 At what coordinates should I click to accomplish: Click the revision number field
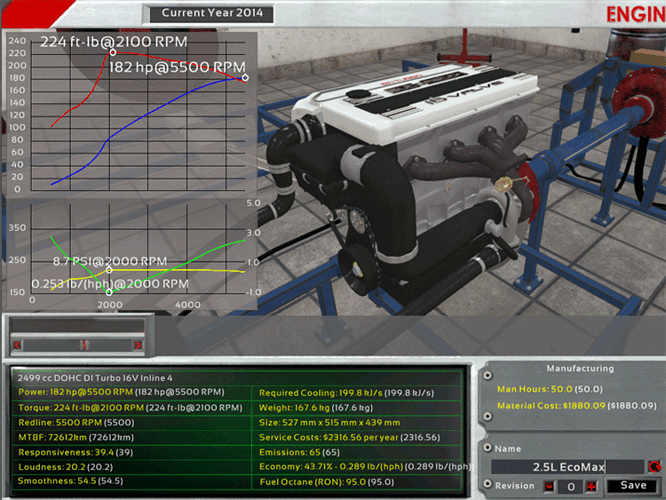[x=570, y=485]
